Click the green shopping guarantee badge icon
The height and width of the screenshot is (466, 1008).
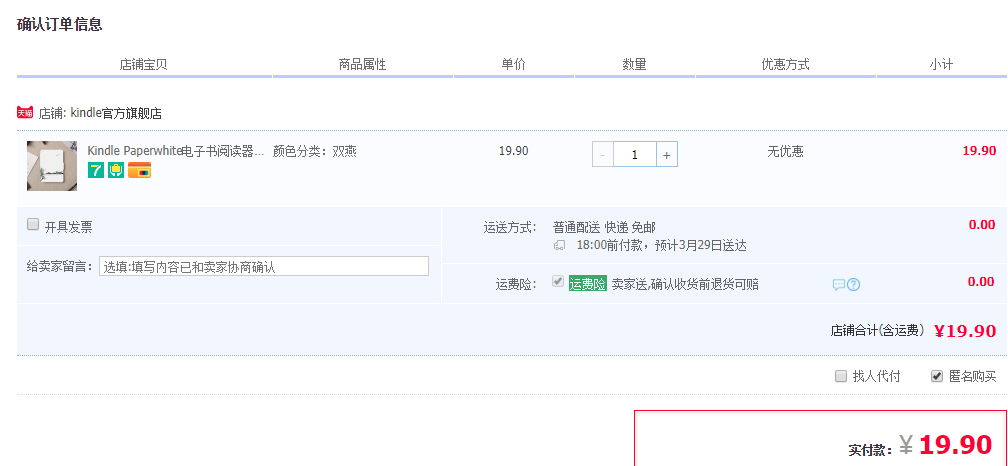coord(116,170)
